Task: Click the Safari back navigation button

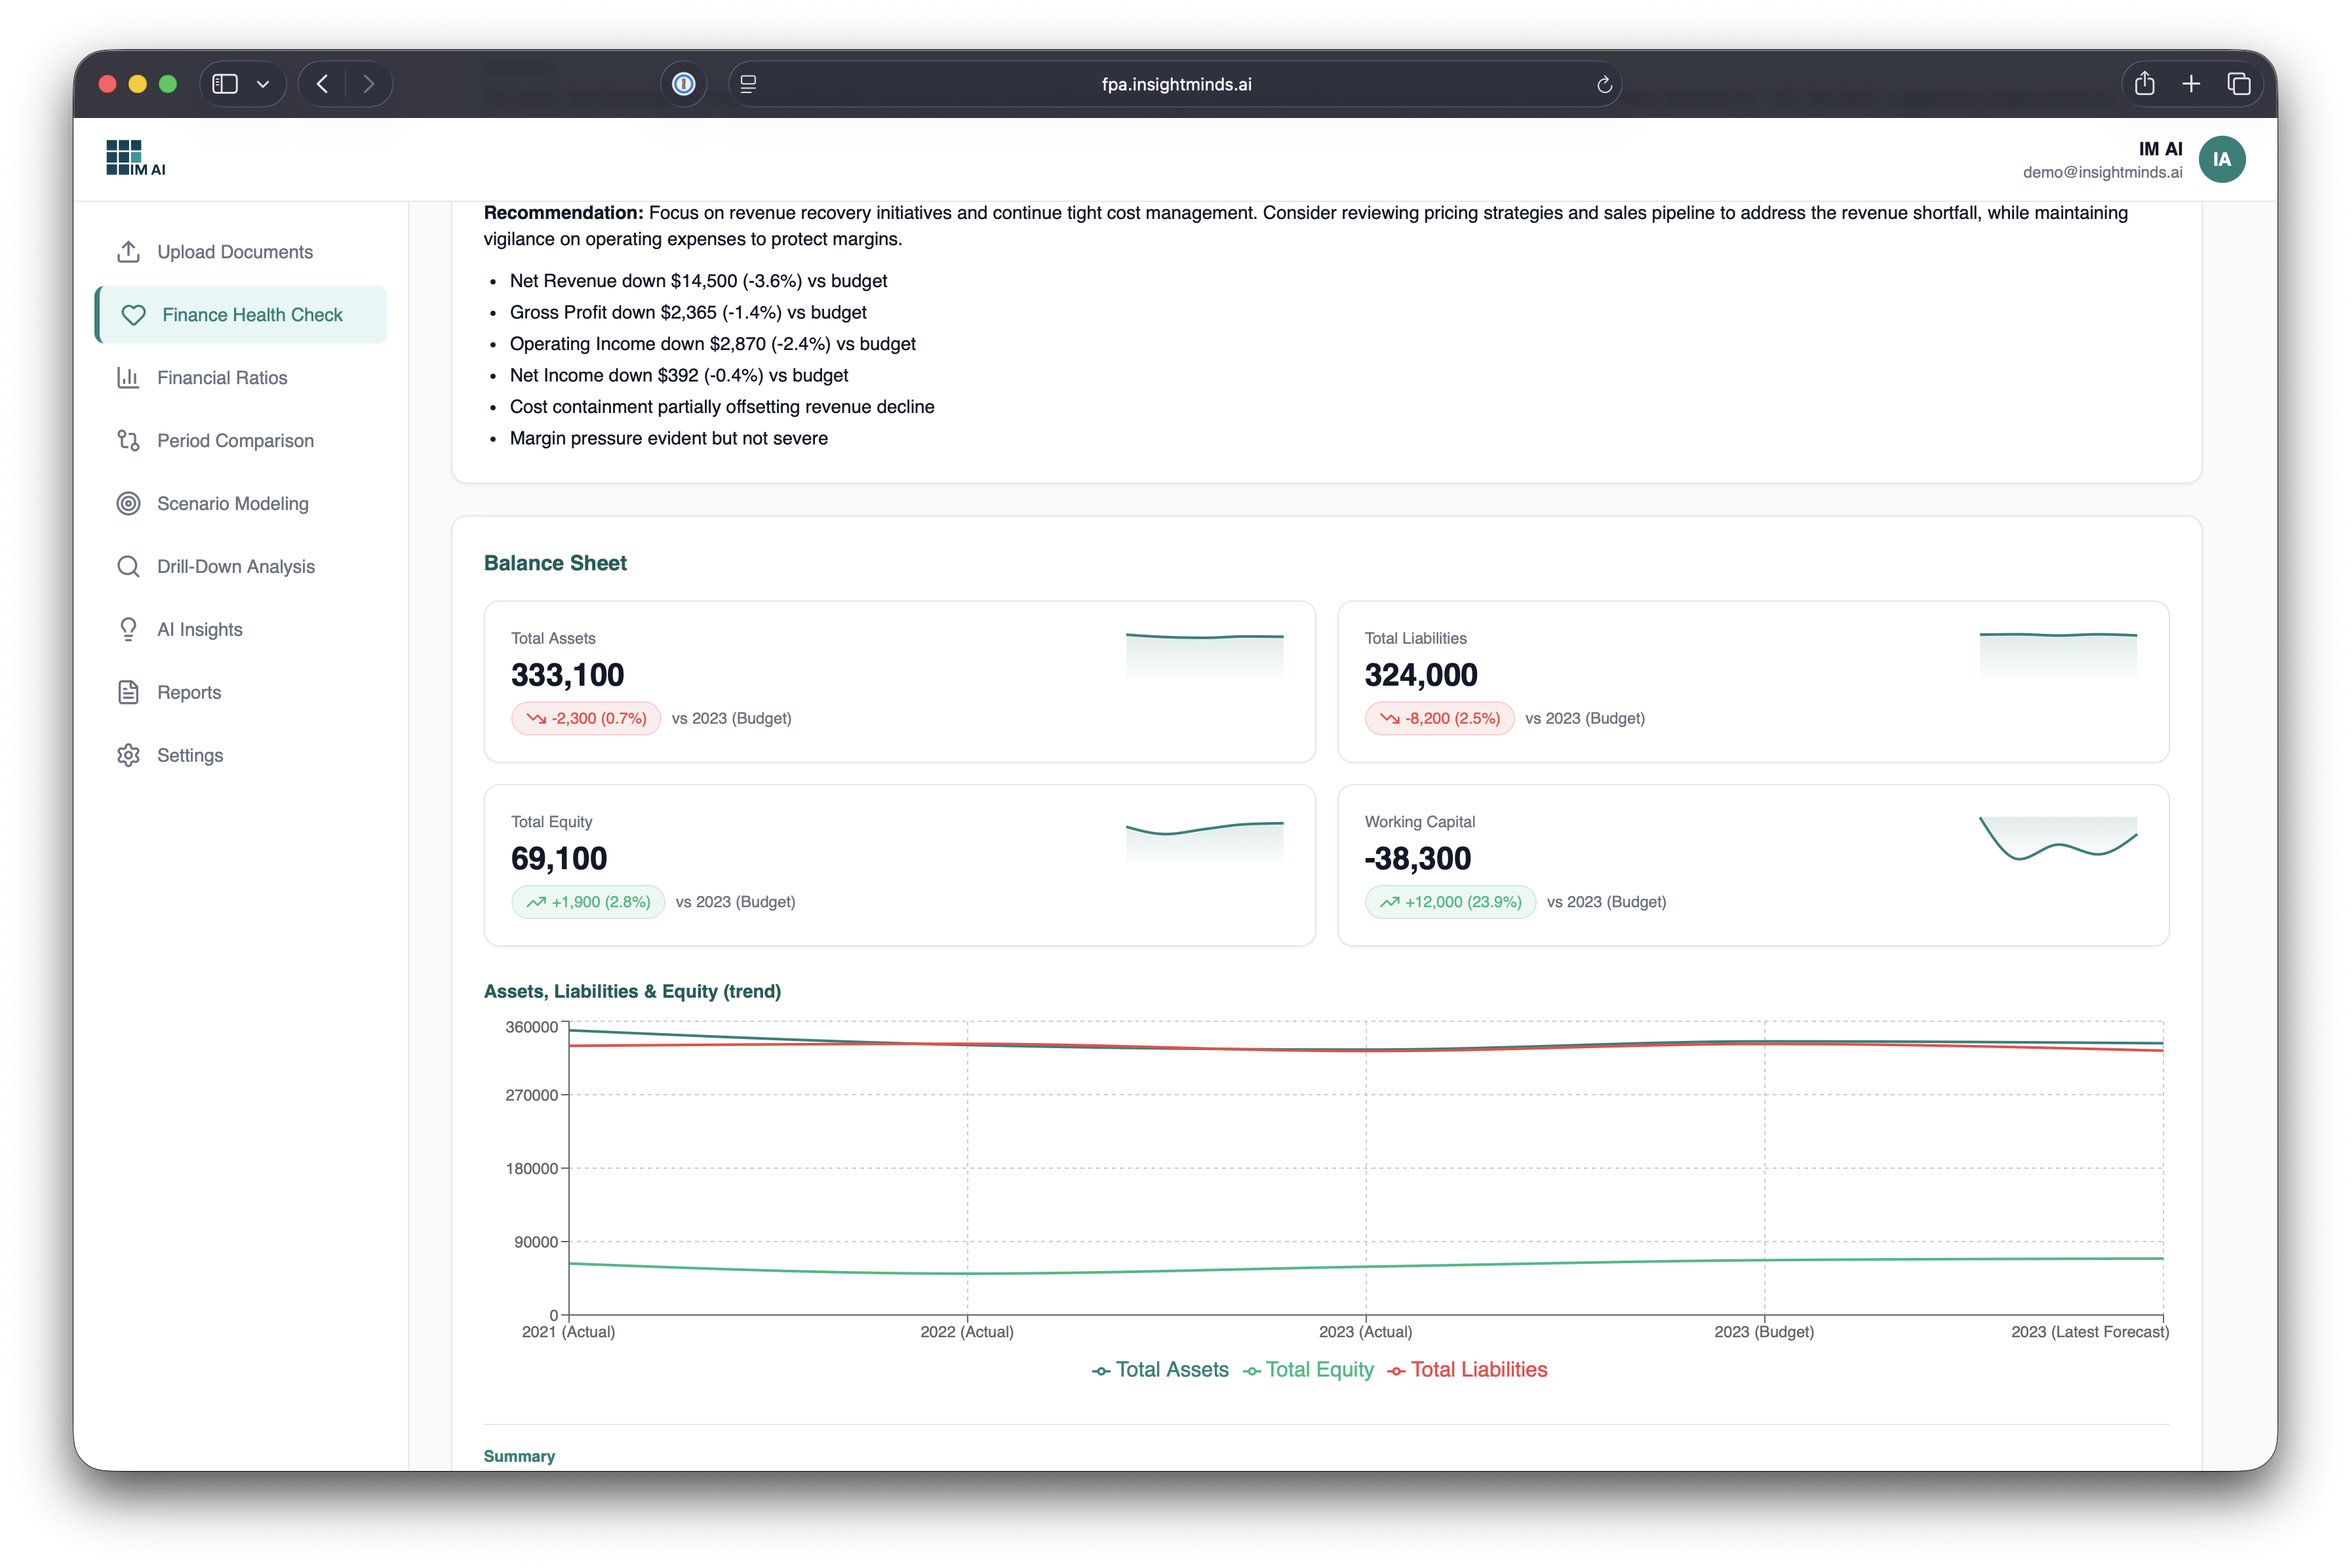Action: tap(322, 84)
